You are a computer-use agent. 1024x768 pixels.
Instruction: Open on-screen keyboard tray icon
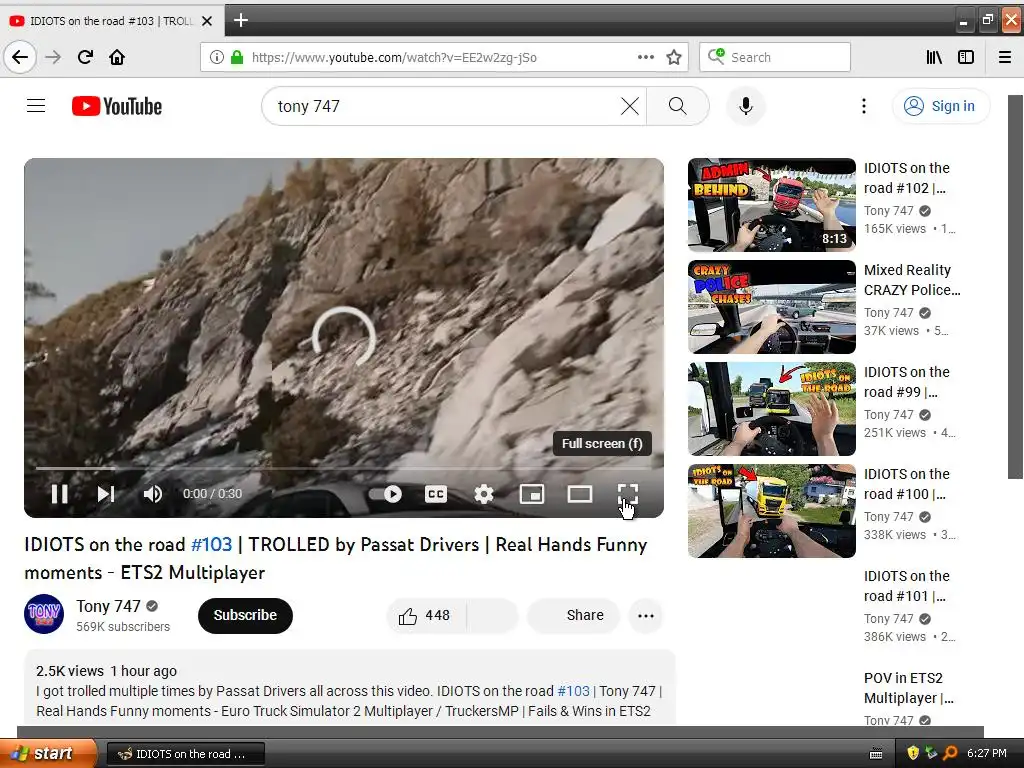(x=876, y=754)
